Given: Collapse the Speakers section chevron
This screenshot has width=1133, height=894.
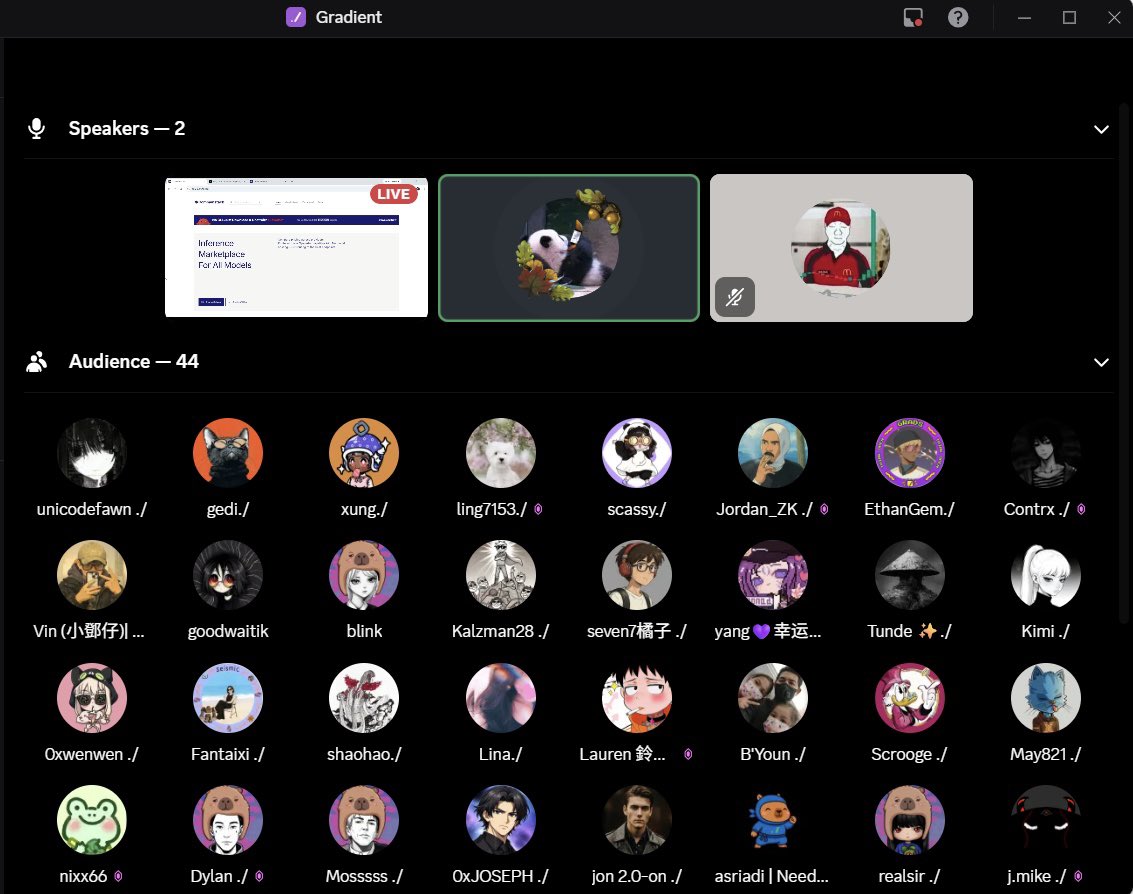Looking at the screenshot, I should pos(1100,129).
